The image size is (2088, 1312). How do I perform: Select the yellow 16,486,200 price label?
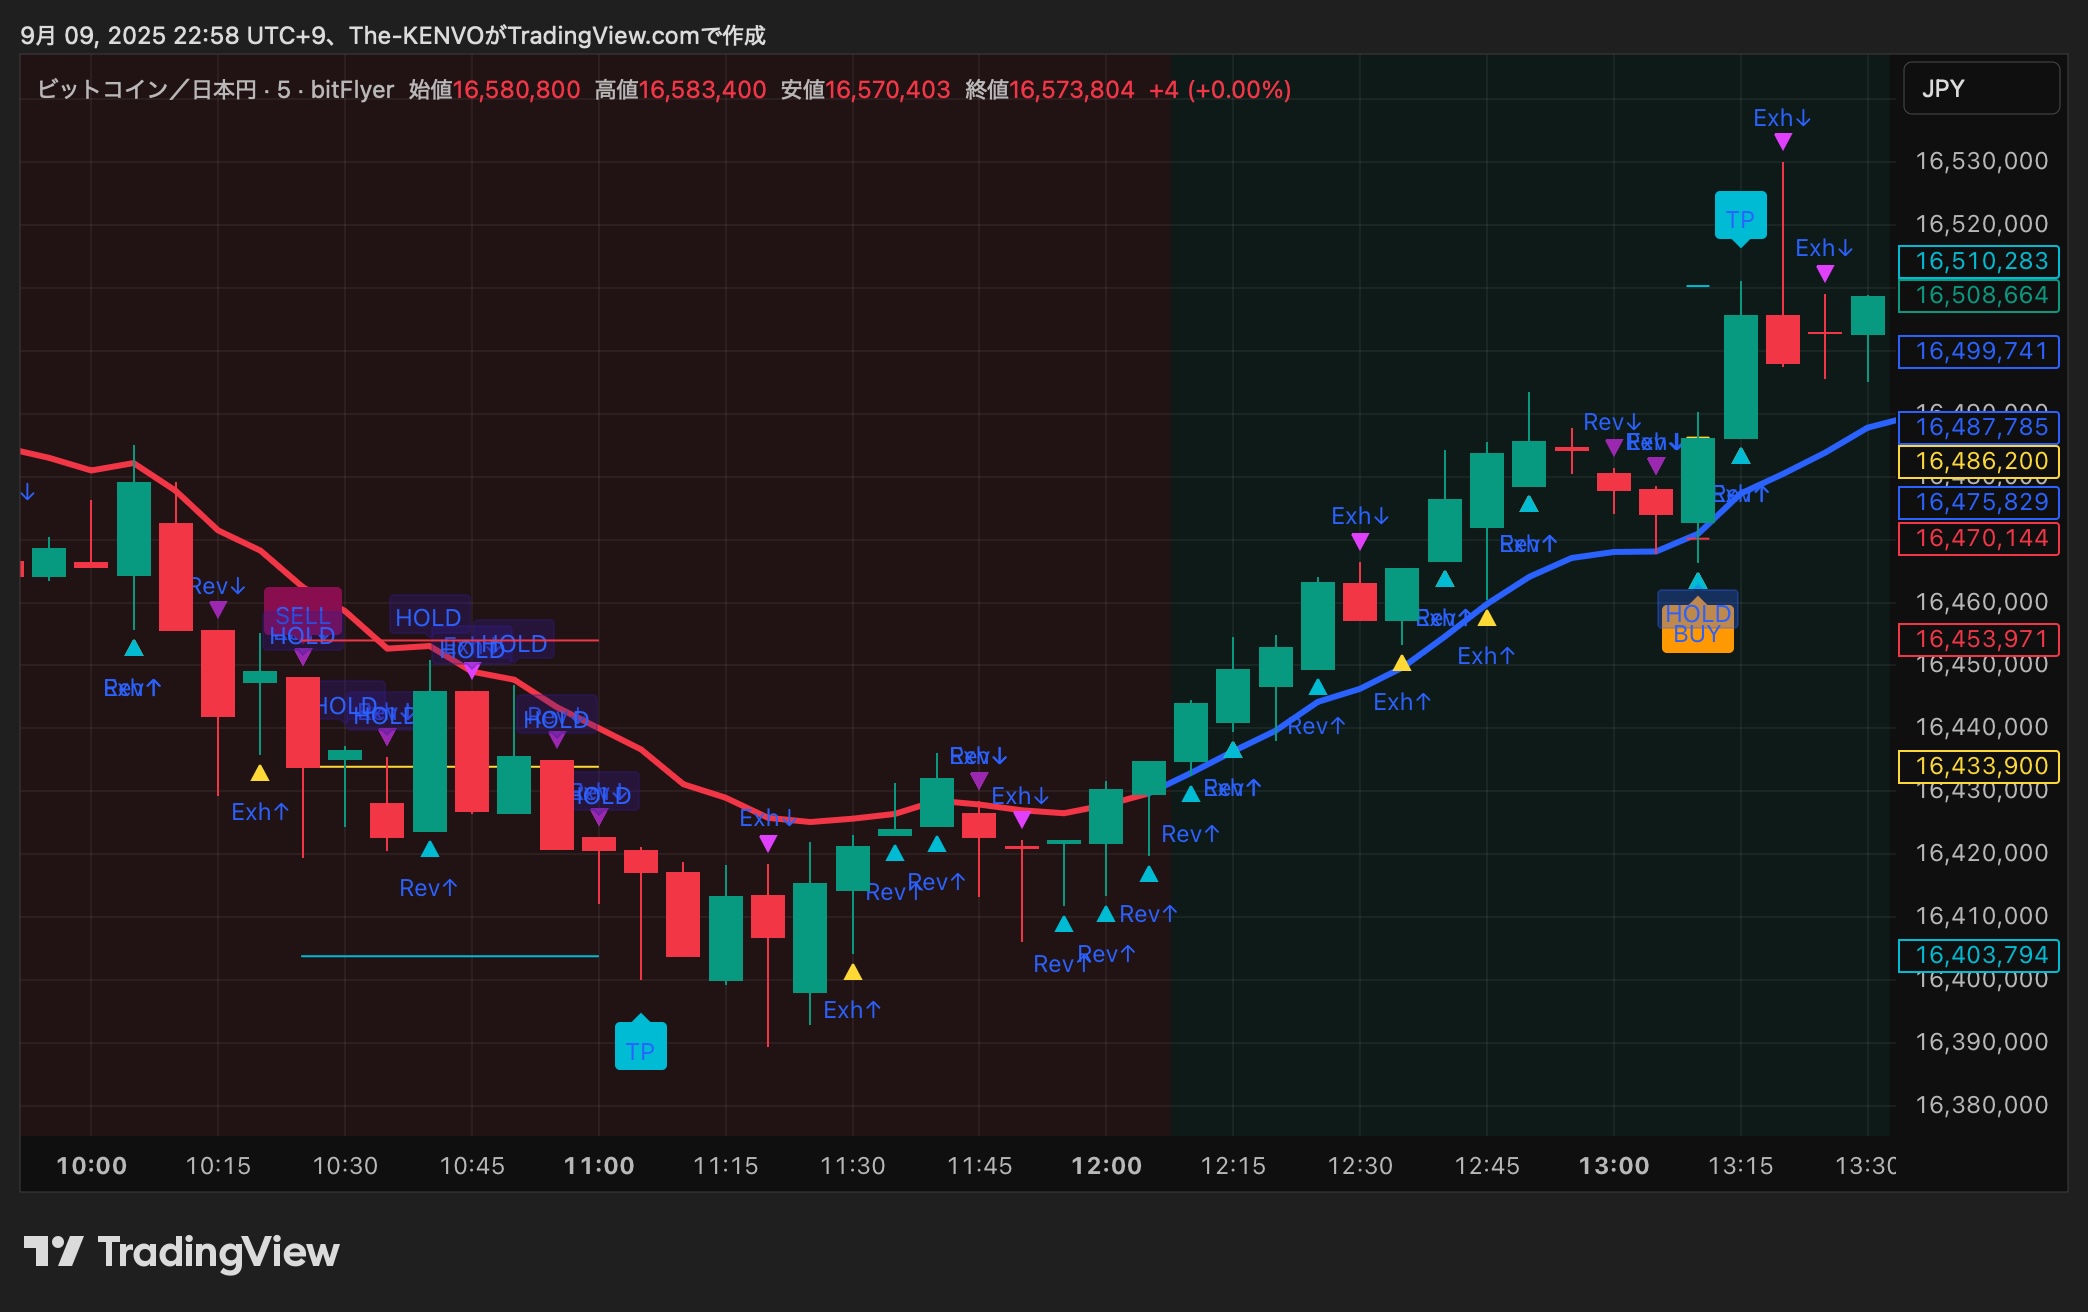tap(1979, 461)
